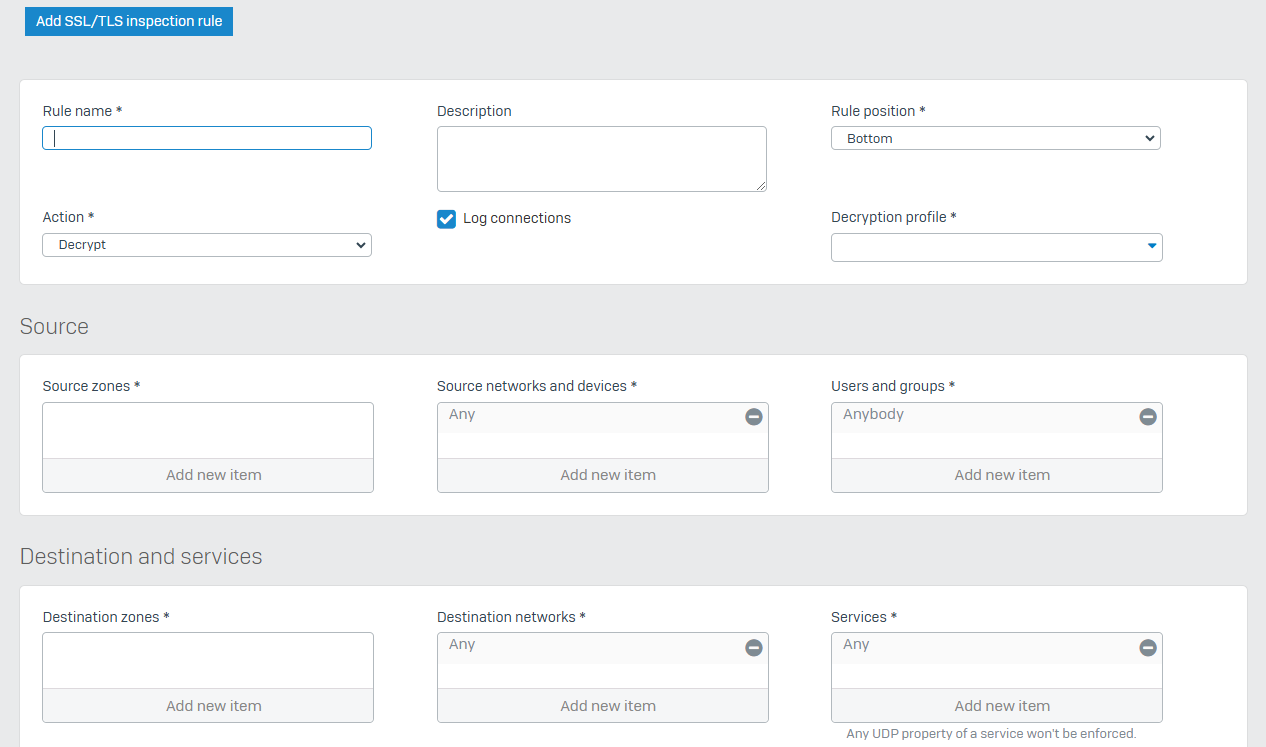This screenshot has width=1266, height=747.
Task: Focus the Rule name text field
Action: click(207, 138)
